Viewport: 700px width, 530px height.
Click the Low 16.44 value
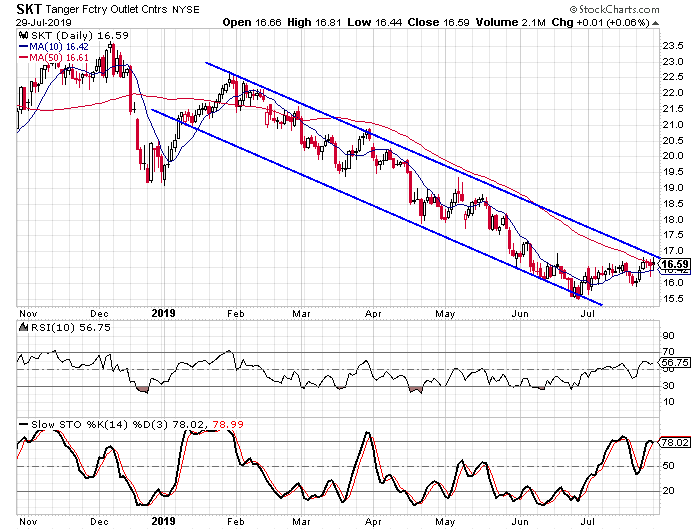tap(375, 22)
